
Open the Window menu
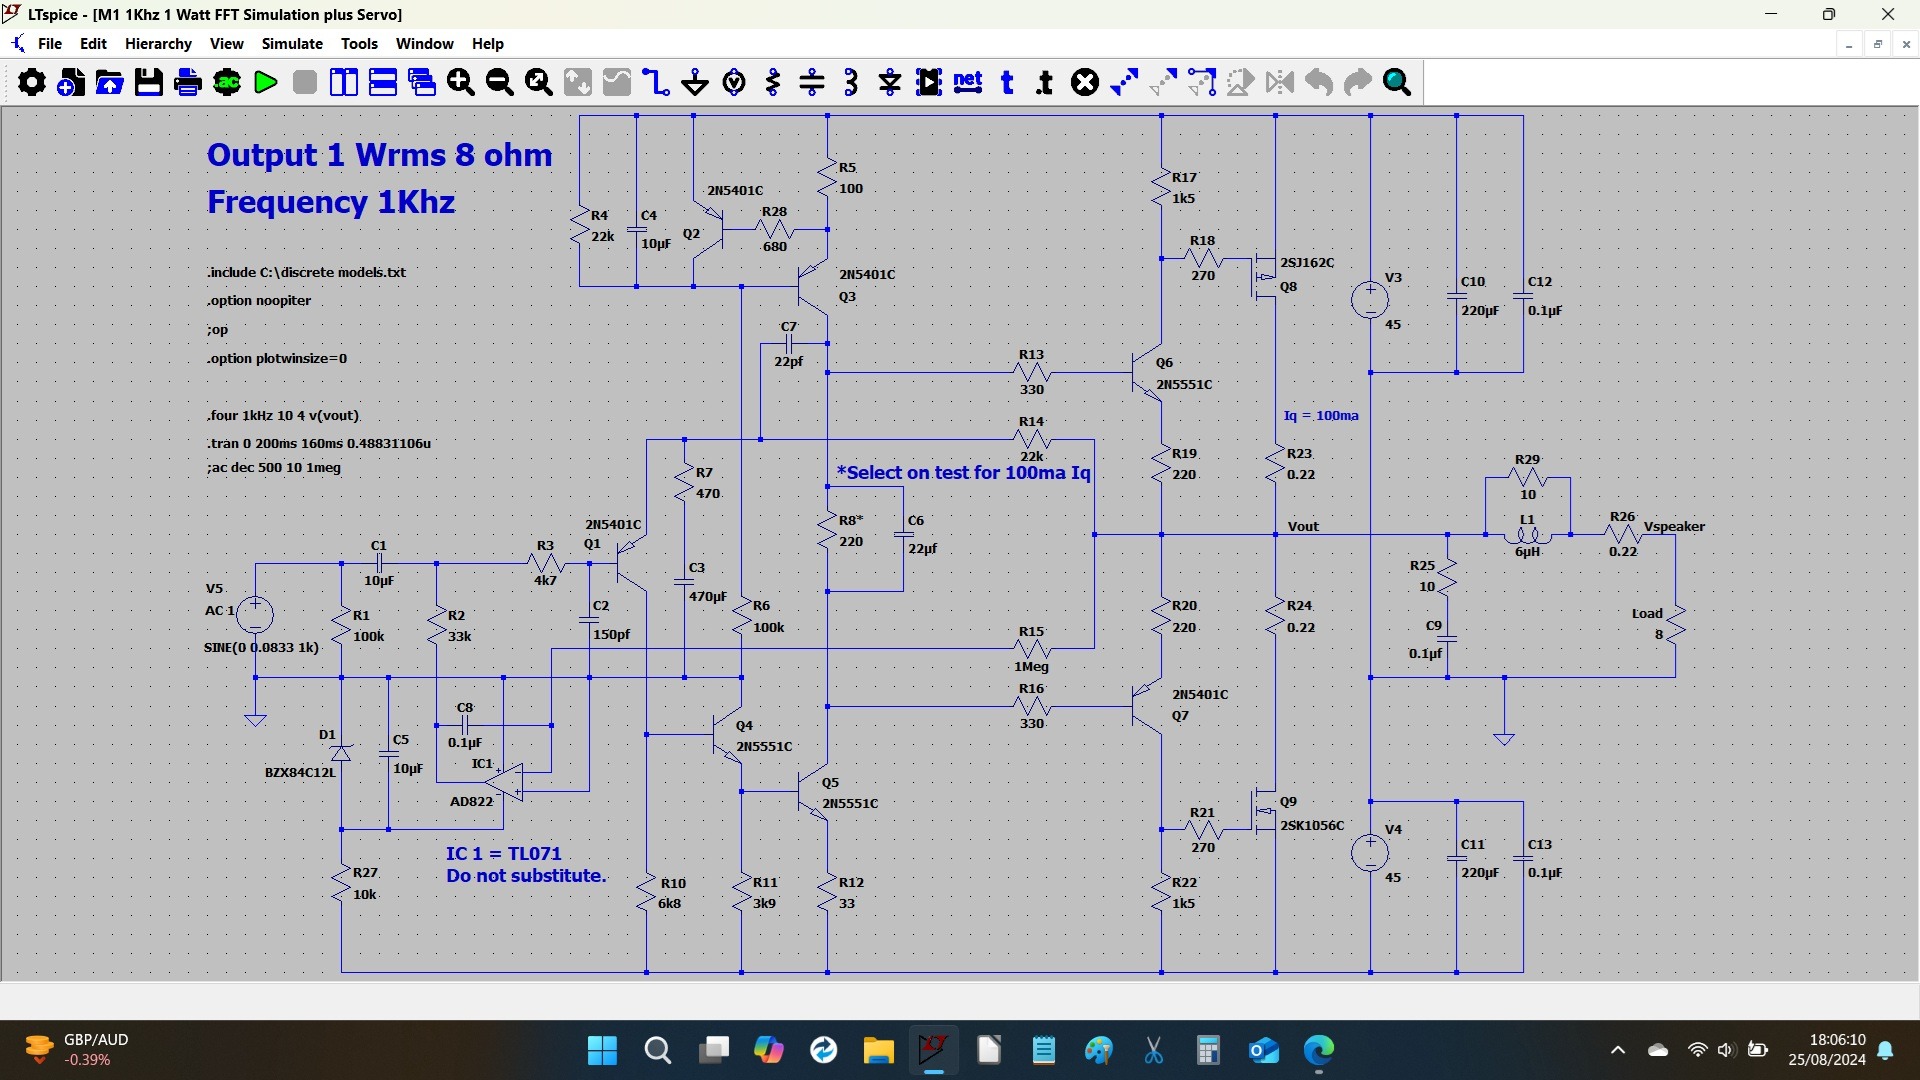pyautogui.click(x=424, y=44)
